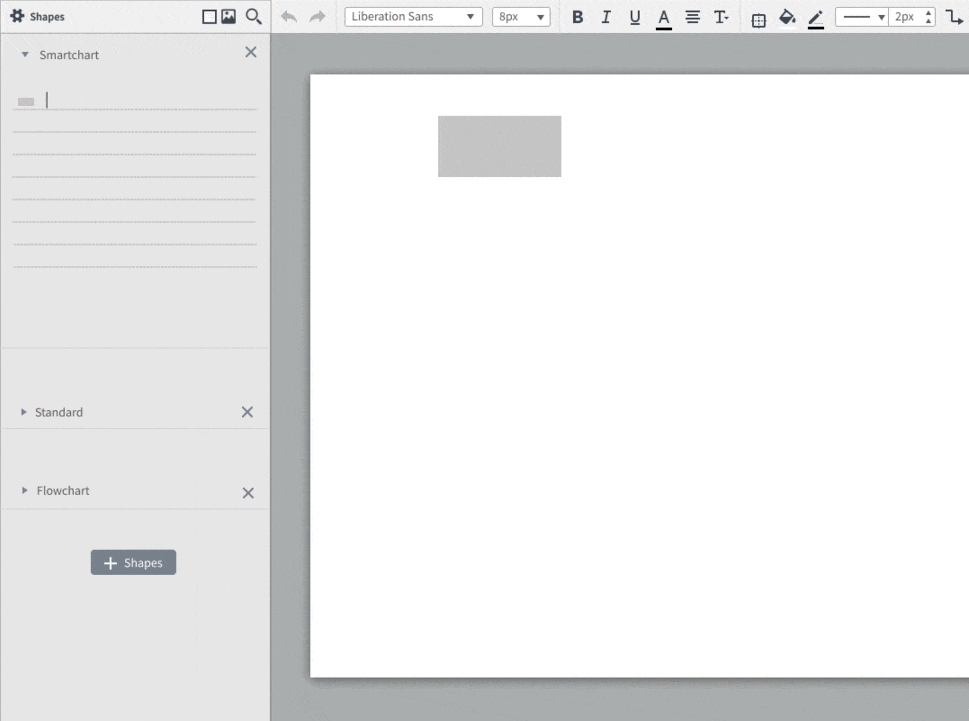Open the shape search magnifier icon
Image resolution: width=969 pixels, height=721 pixels.
click(x=253, y=17)
